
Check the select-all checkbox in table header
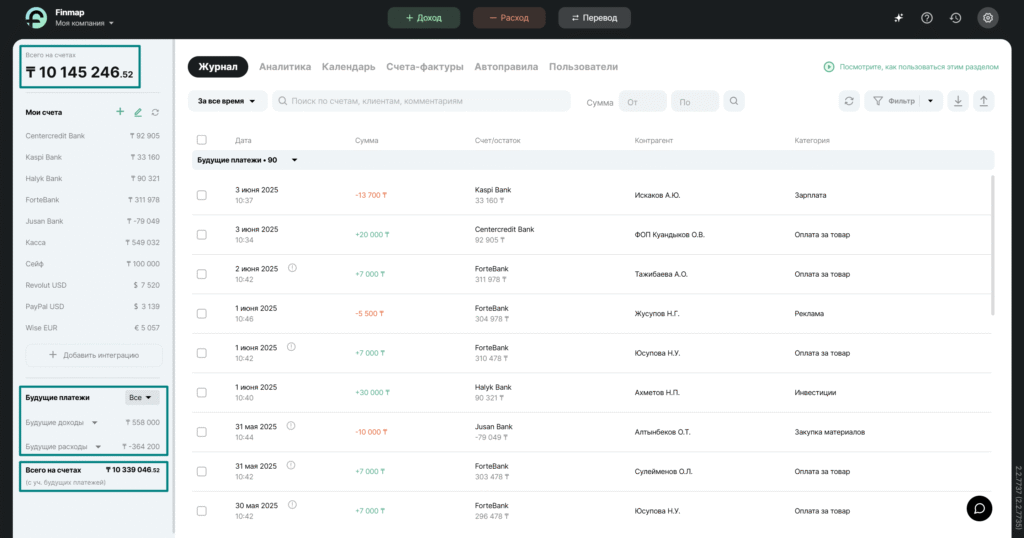click(202, 140)
